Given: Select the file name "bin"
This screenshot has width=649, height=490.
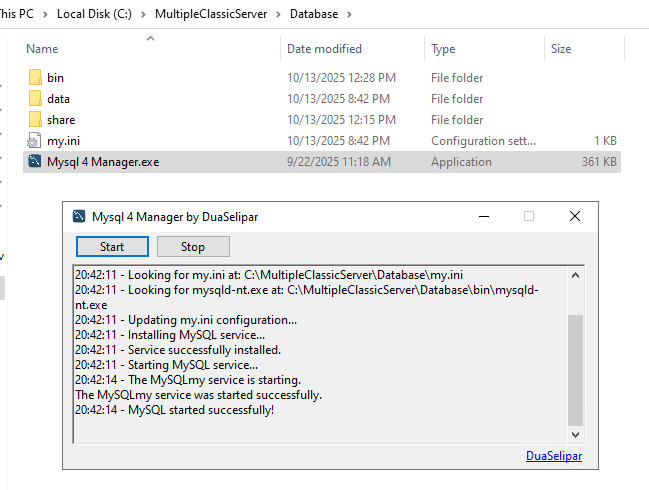Looking at the screenshot, I should click(55, 78).
